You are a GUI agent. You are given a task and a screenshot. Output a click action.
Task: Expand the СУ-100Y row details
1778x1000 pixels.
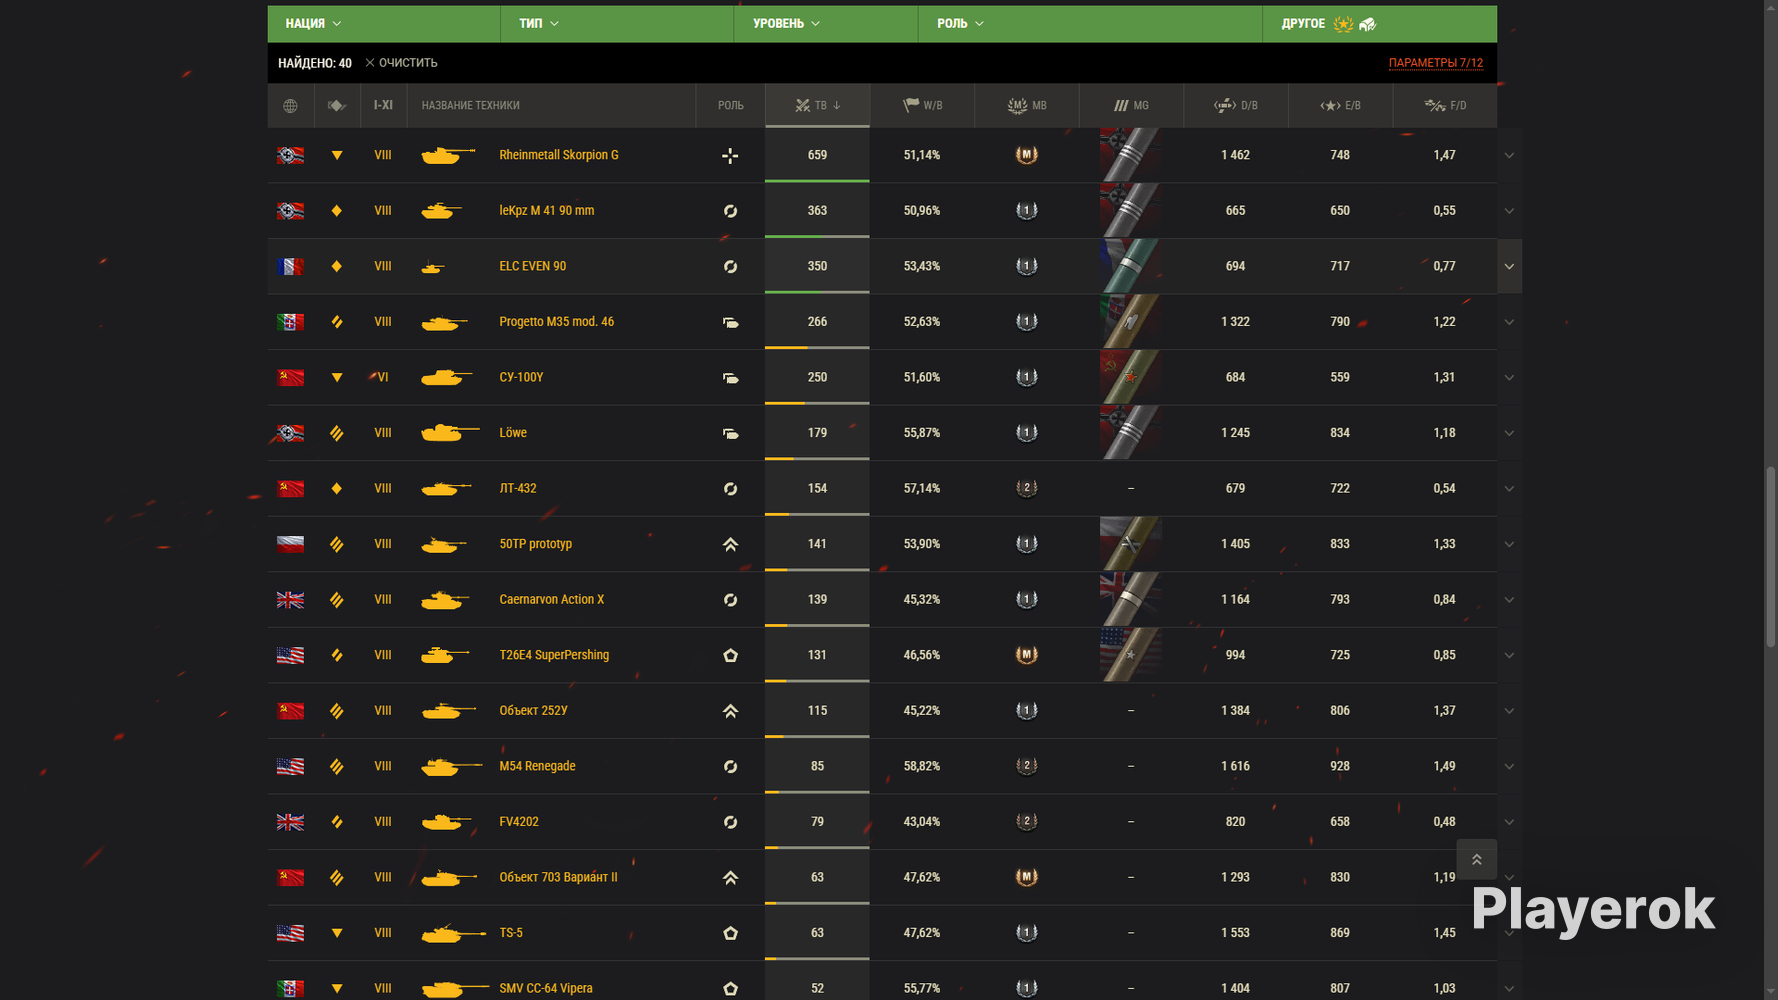tap(1509, 377)
